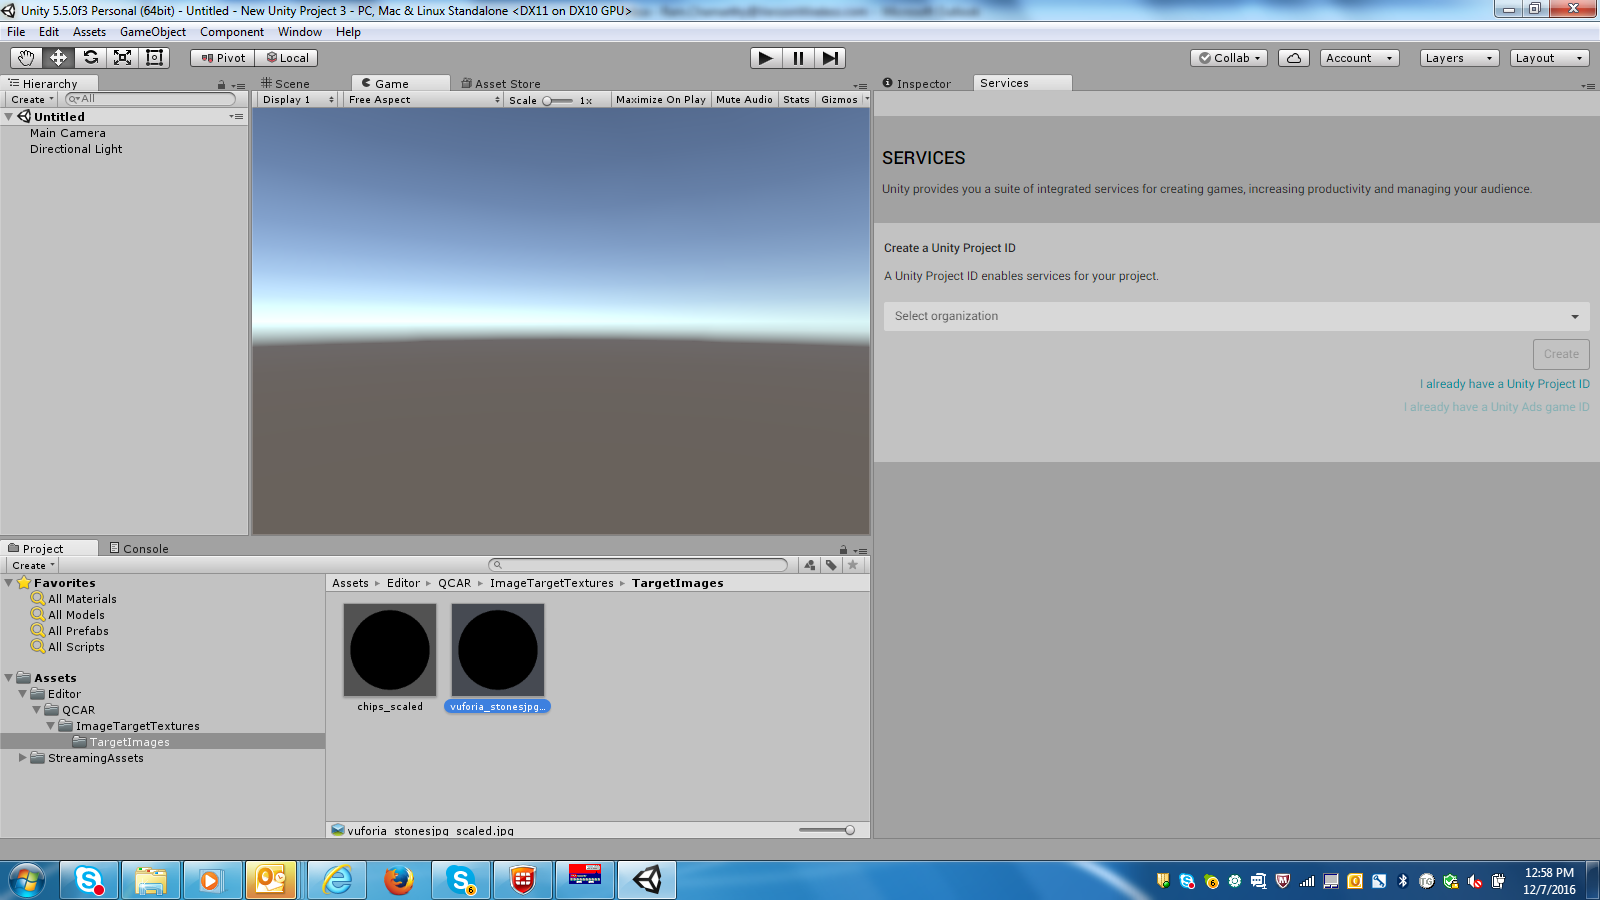Screen dimensions: 1600x900
Task: Open the Layout dropdown
Action: point(1549,58)
